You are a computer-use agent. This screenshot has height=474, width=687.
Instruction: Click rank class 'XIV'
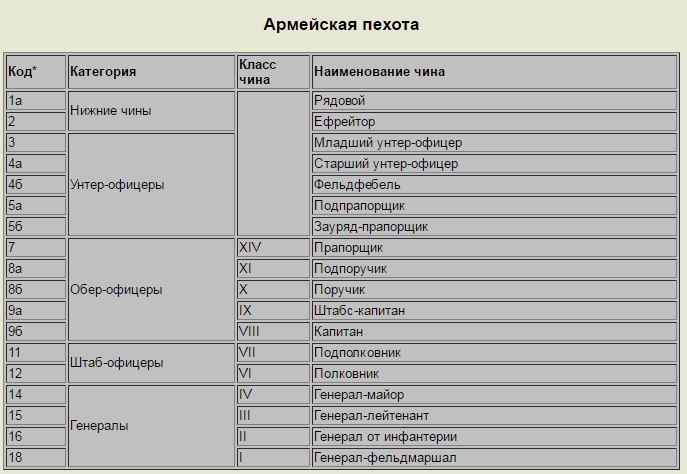point(273,248)
